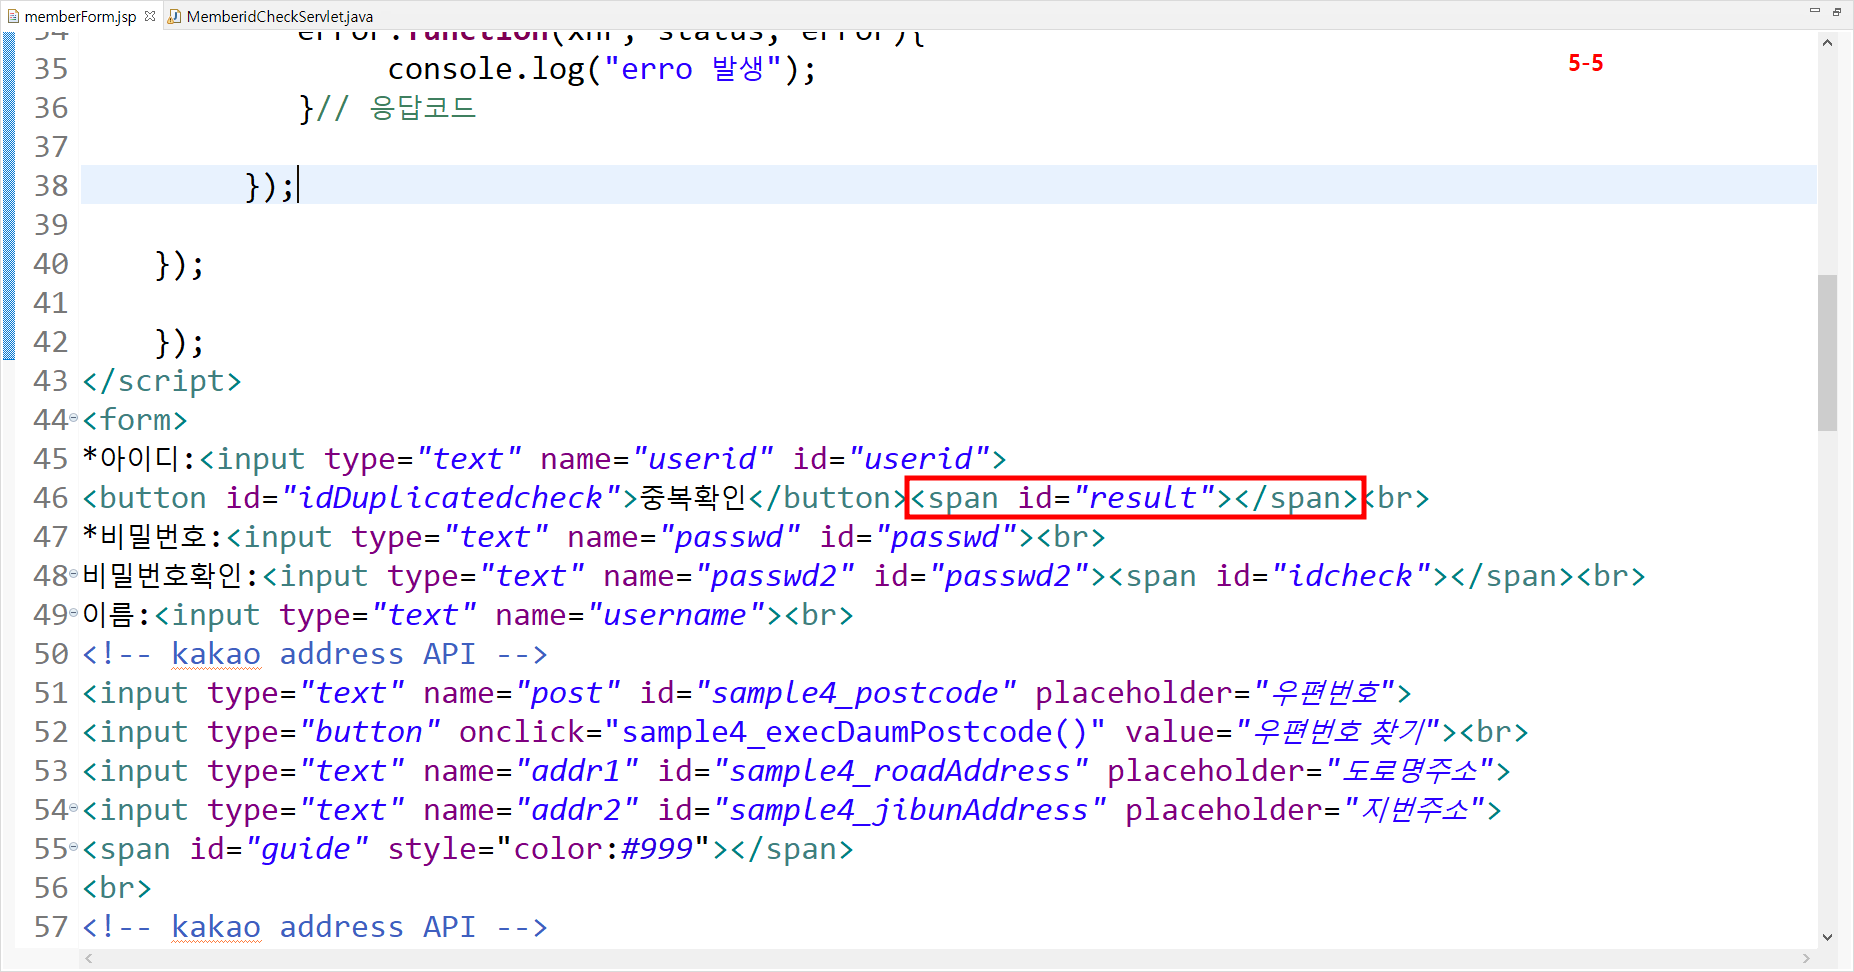This screenshot has width=1854, height=972.
Task: Click the Java file icon on MemberidCheckServlet.java tab
Action: pos(175,16)
